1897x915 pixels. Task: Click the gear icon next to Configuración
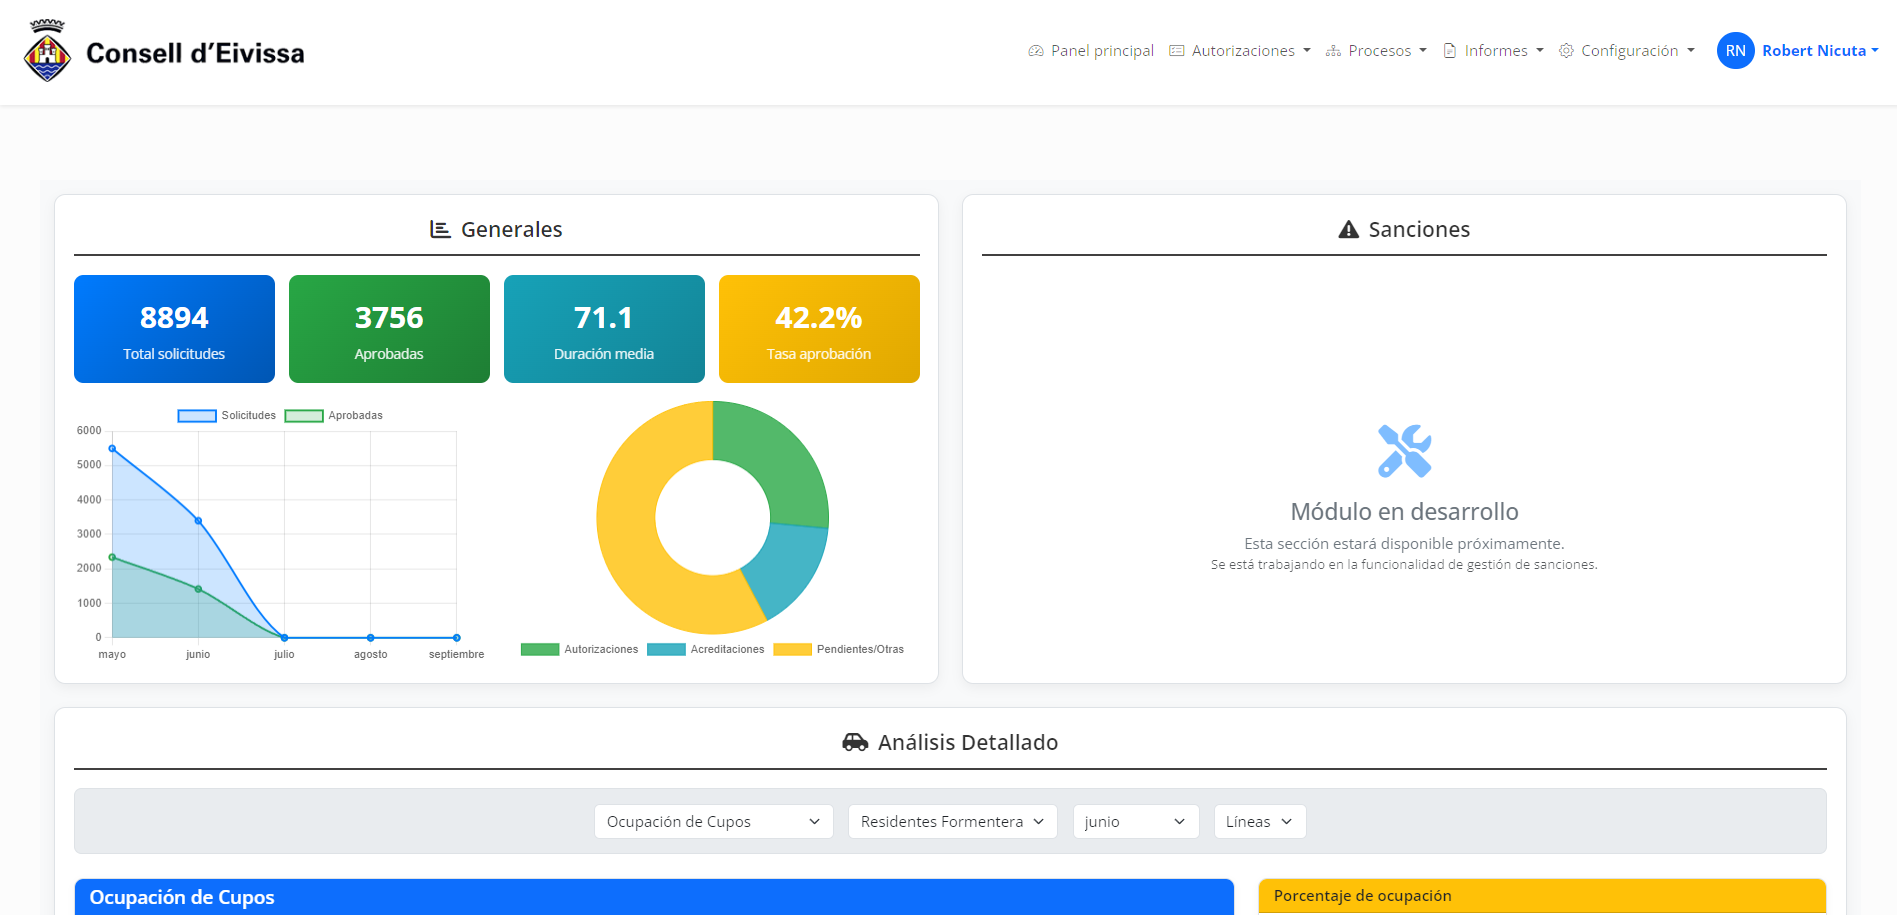[1566, 50]
